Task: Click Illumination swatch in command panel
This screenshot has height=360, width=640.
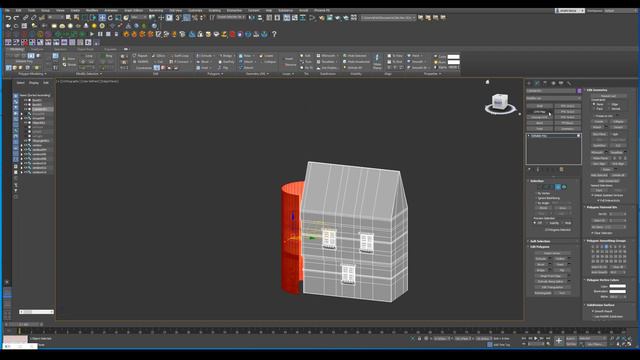Action: (618, 291)
